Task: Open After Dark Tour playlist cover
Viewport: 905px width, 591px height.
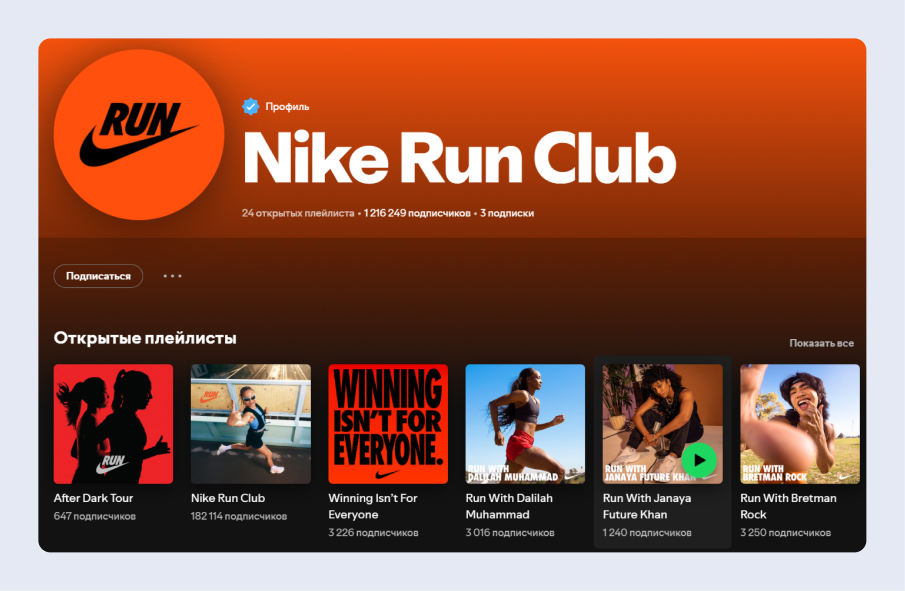Action: (113, 424)
